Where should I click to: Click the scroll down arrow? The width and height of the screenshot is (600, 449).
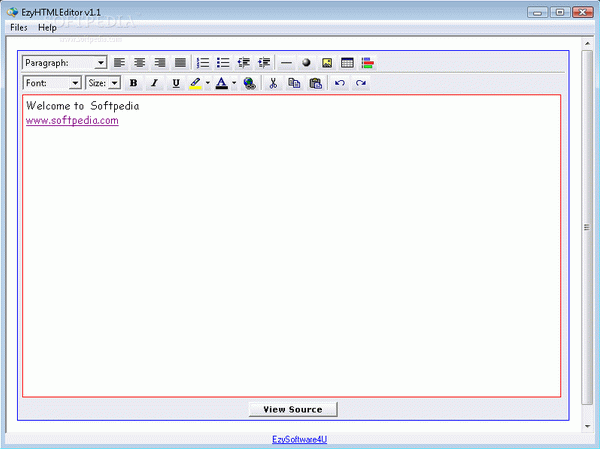(x=587, y=426)
